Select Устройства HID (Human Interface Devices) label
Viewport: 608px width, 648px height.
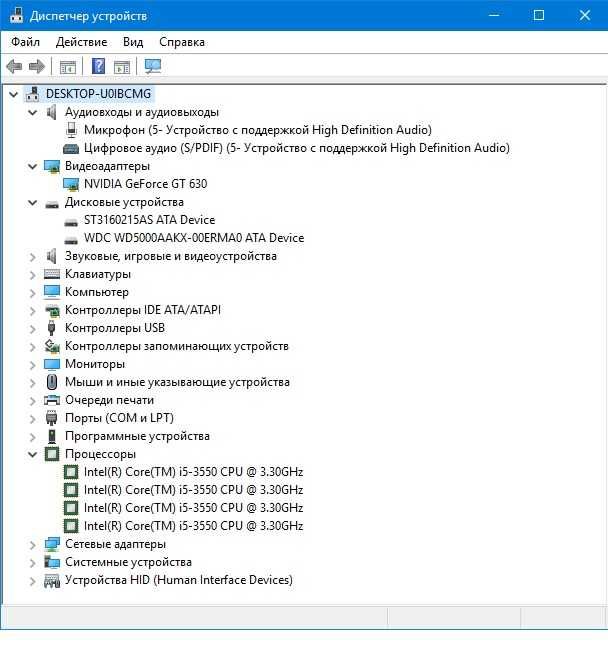pyautogui.click(x=179, y=580)
